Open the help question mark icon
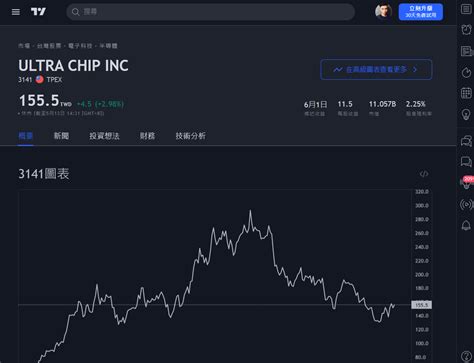474x363 pixels. click(x=466, y=356)
